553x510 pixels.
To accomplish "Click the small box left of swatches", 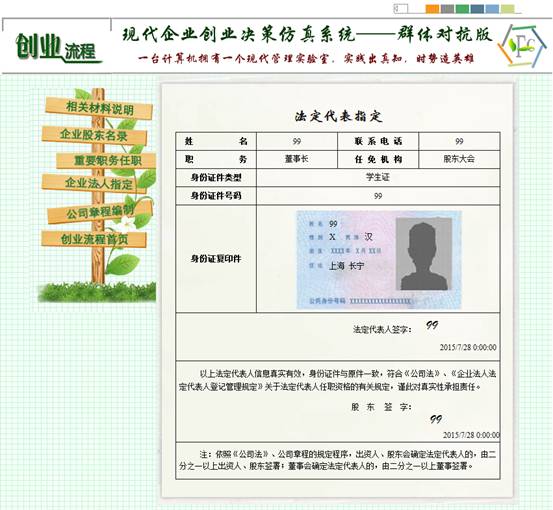I will [x=401, y=9].
